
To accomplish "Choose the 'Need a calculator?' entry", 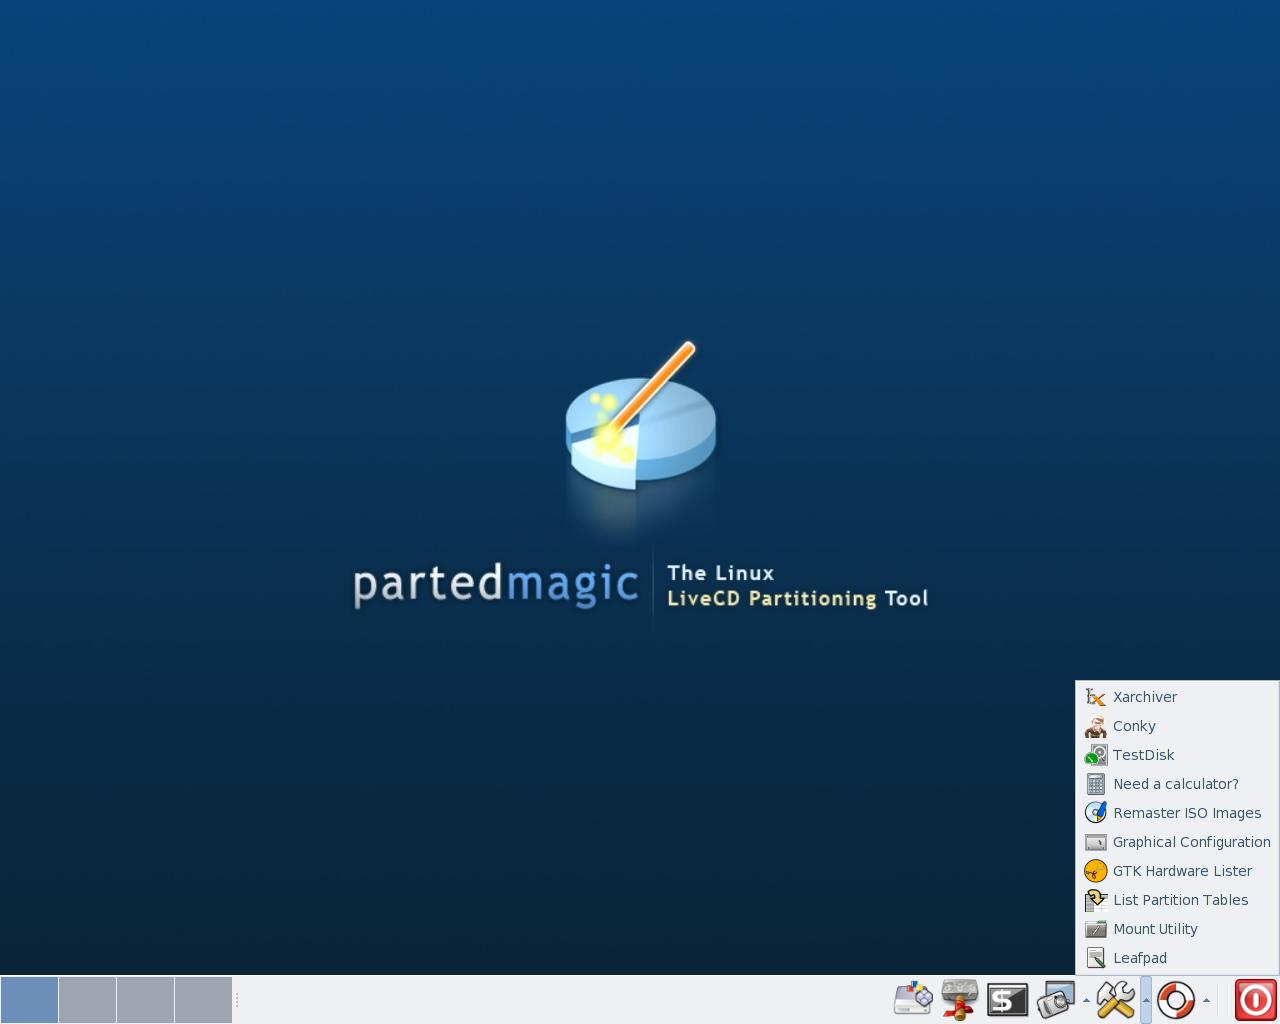I will (1177, 784).
